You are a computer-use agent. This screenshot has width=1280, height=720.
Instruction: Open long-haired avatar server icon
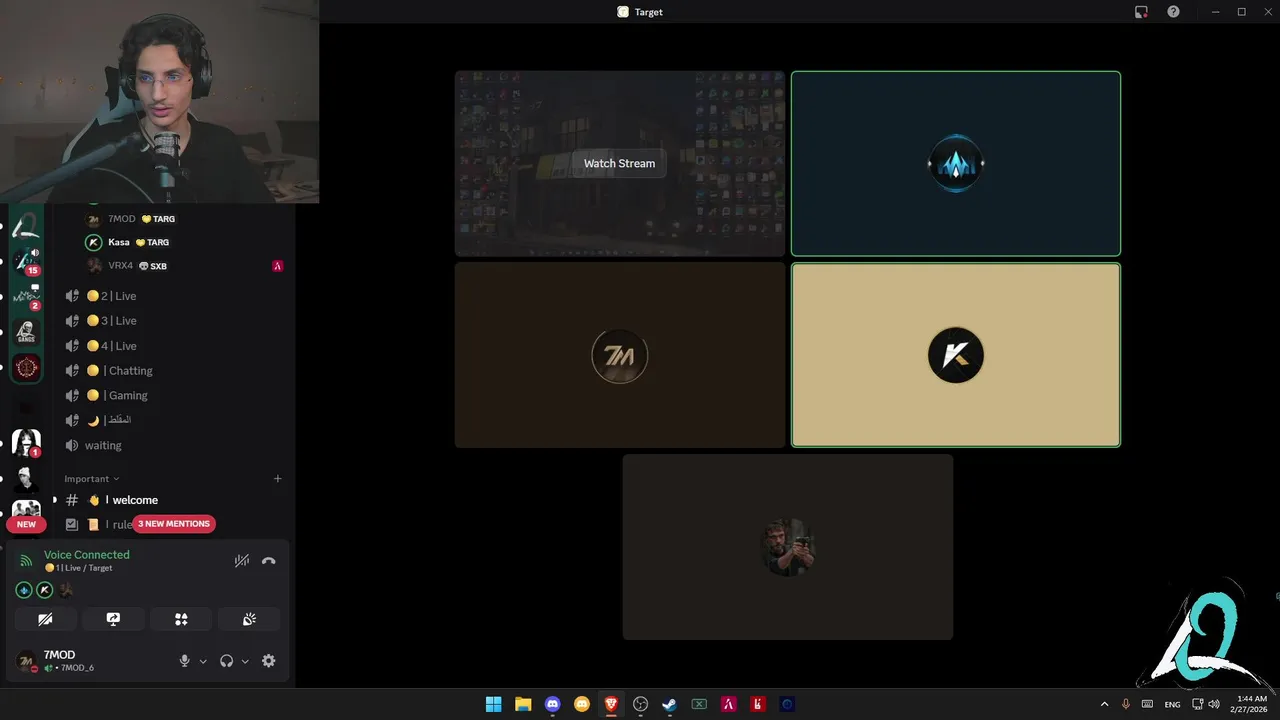[x=26, y=442]
